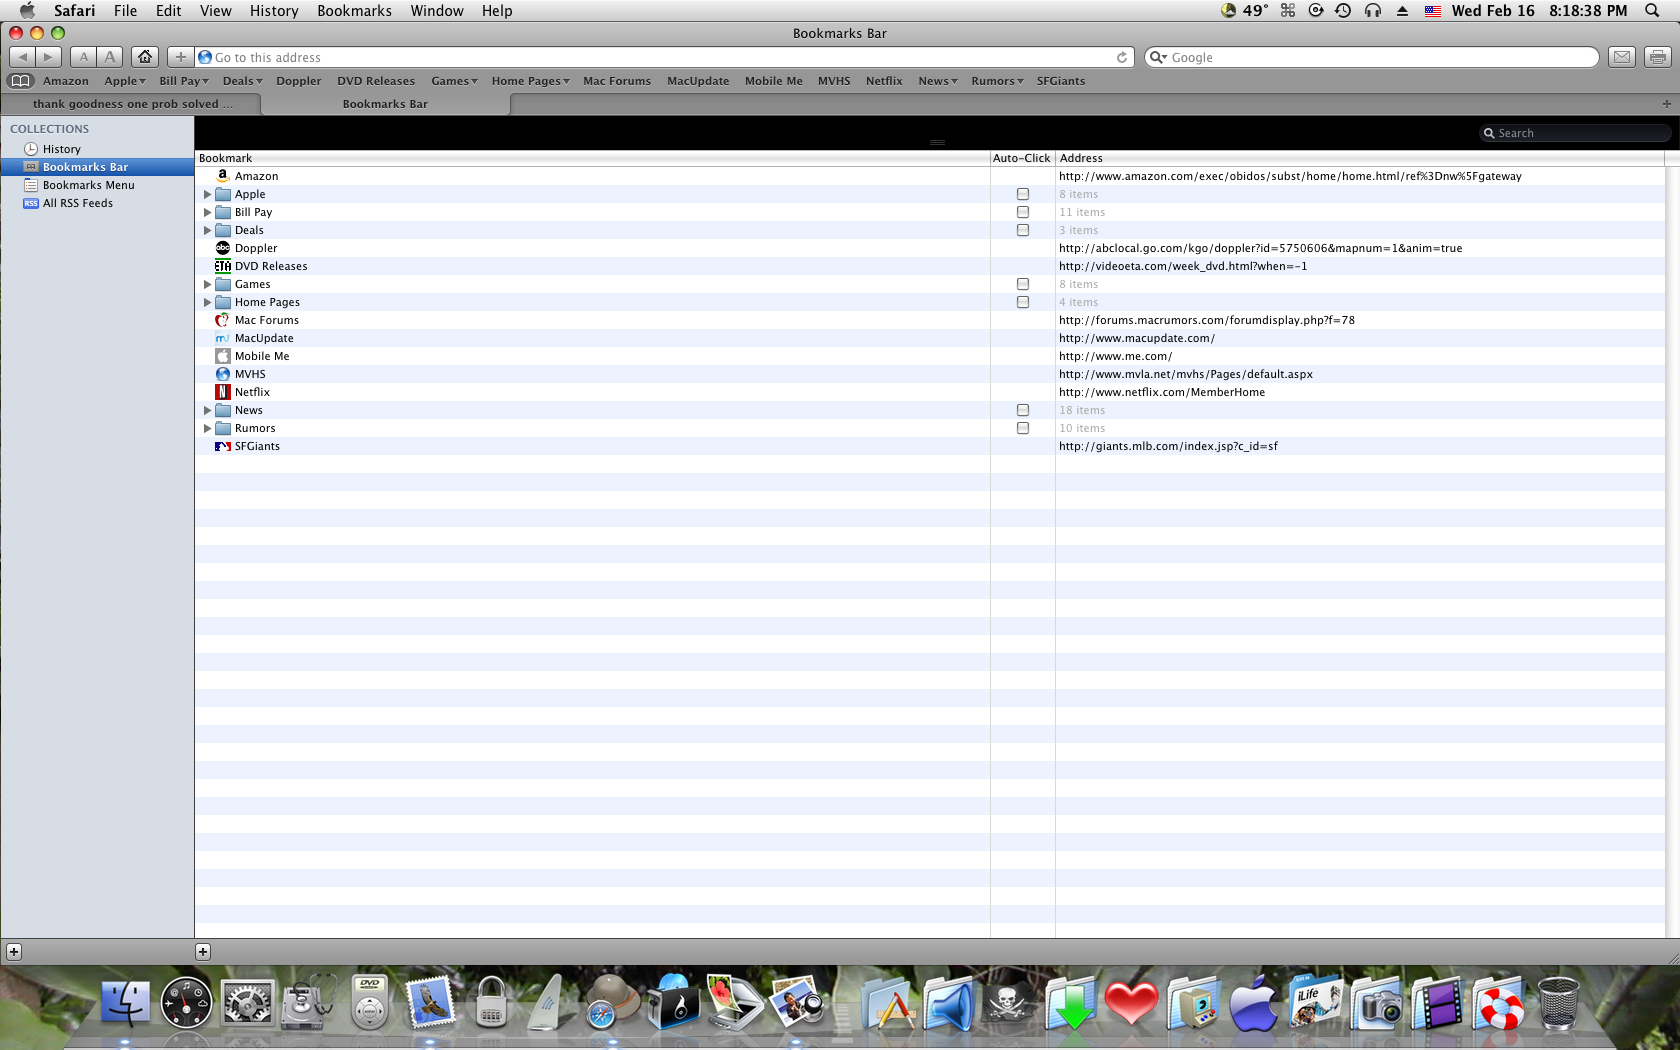Image resolution: width=1680 pixels, height=1050 pixels.
Task: Open MacUpdate link in bookmarks bar
Action: coord(698,81)
